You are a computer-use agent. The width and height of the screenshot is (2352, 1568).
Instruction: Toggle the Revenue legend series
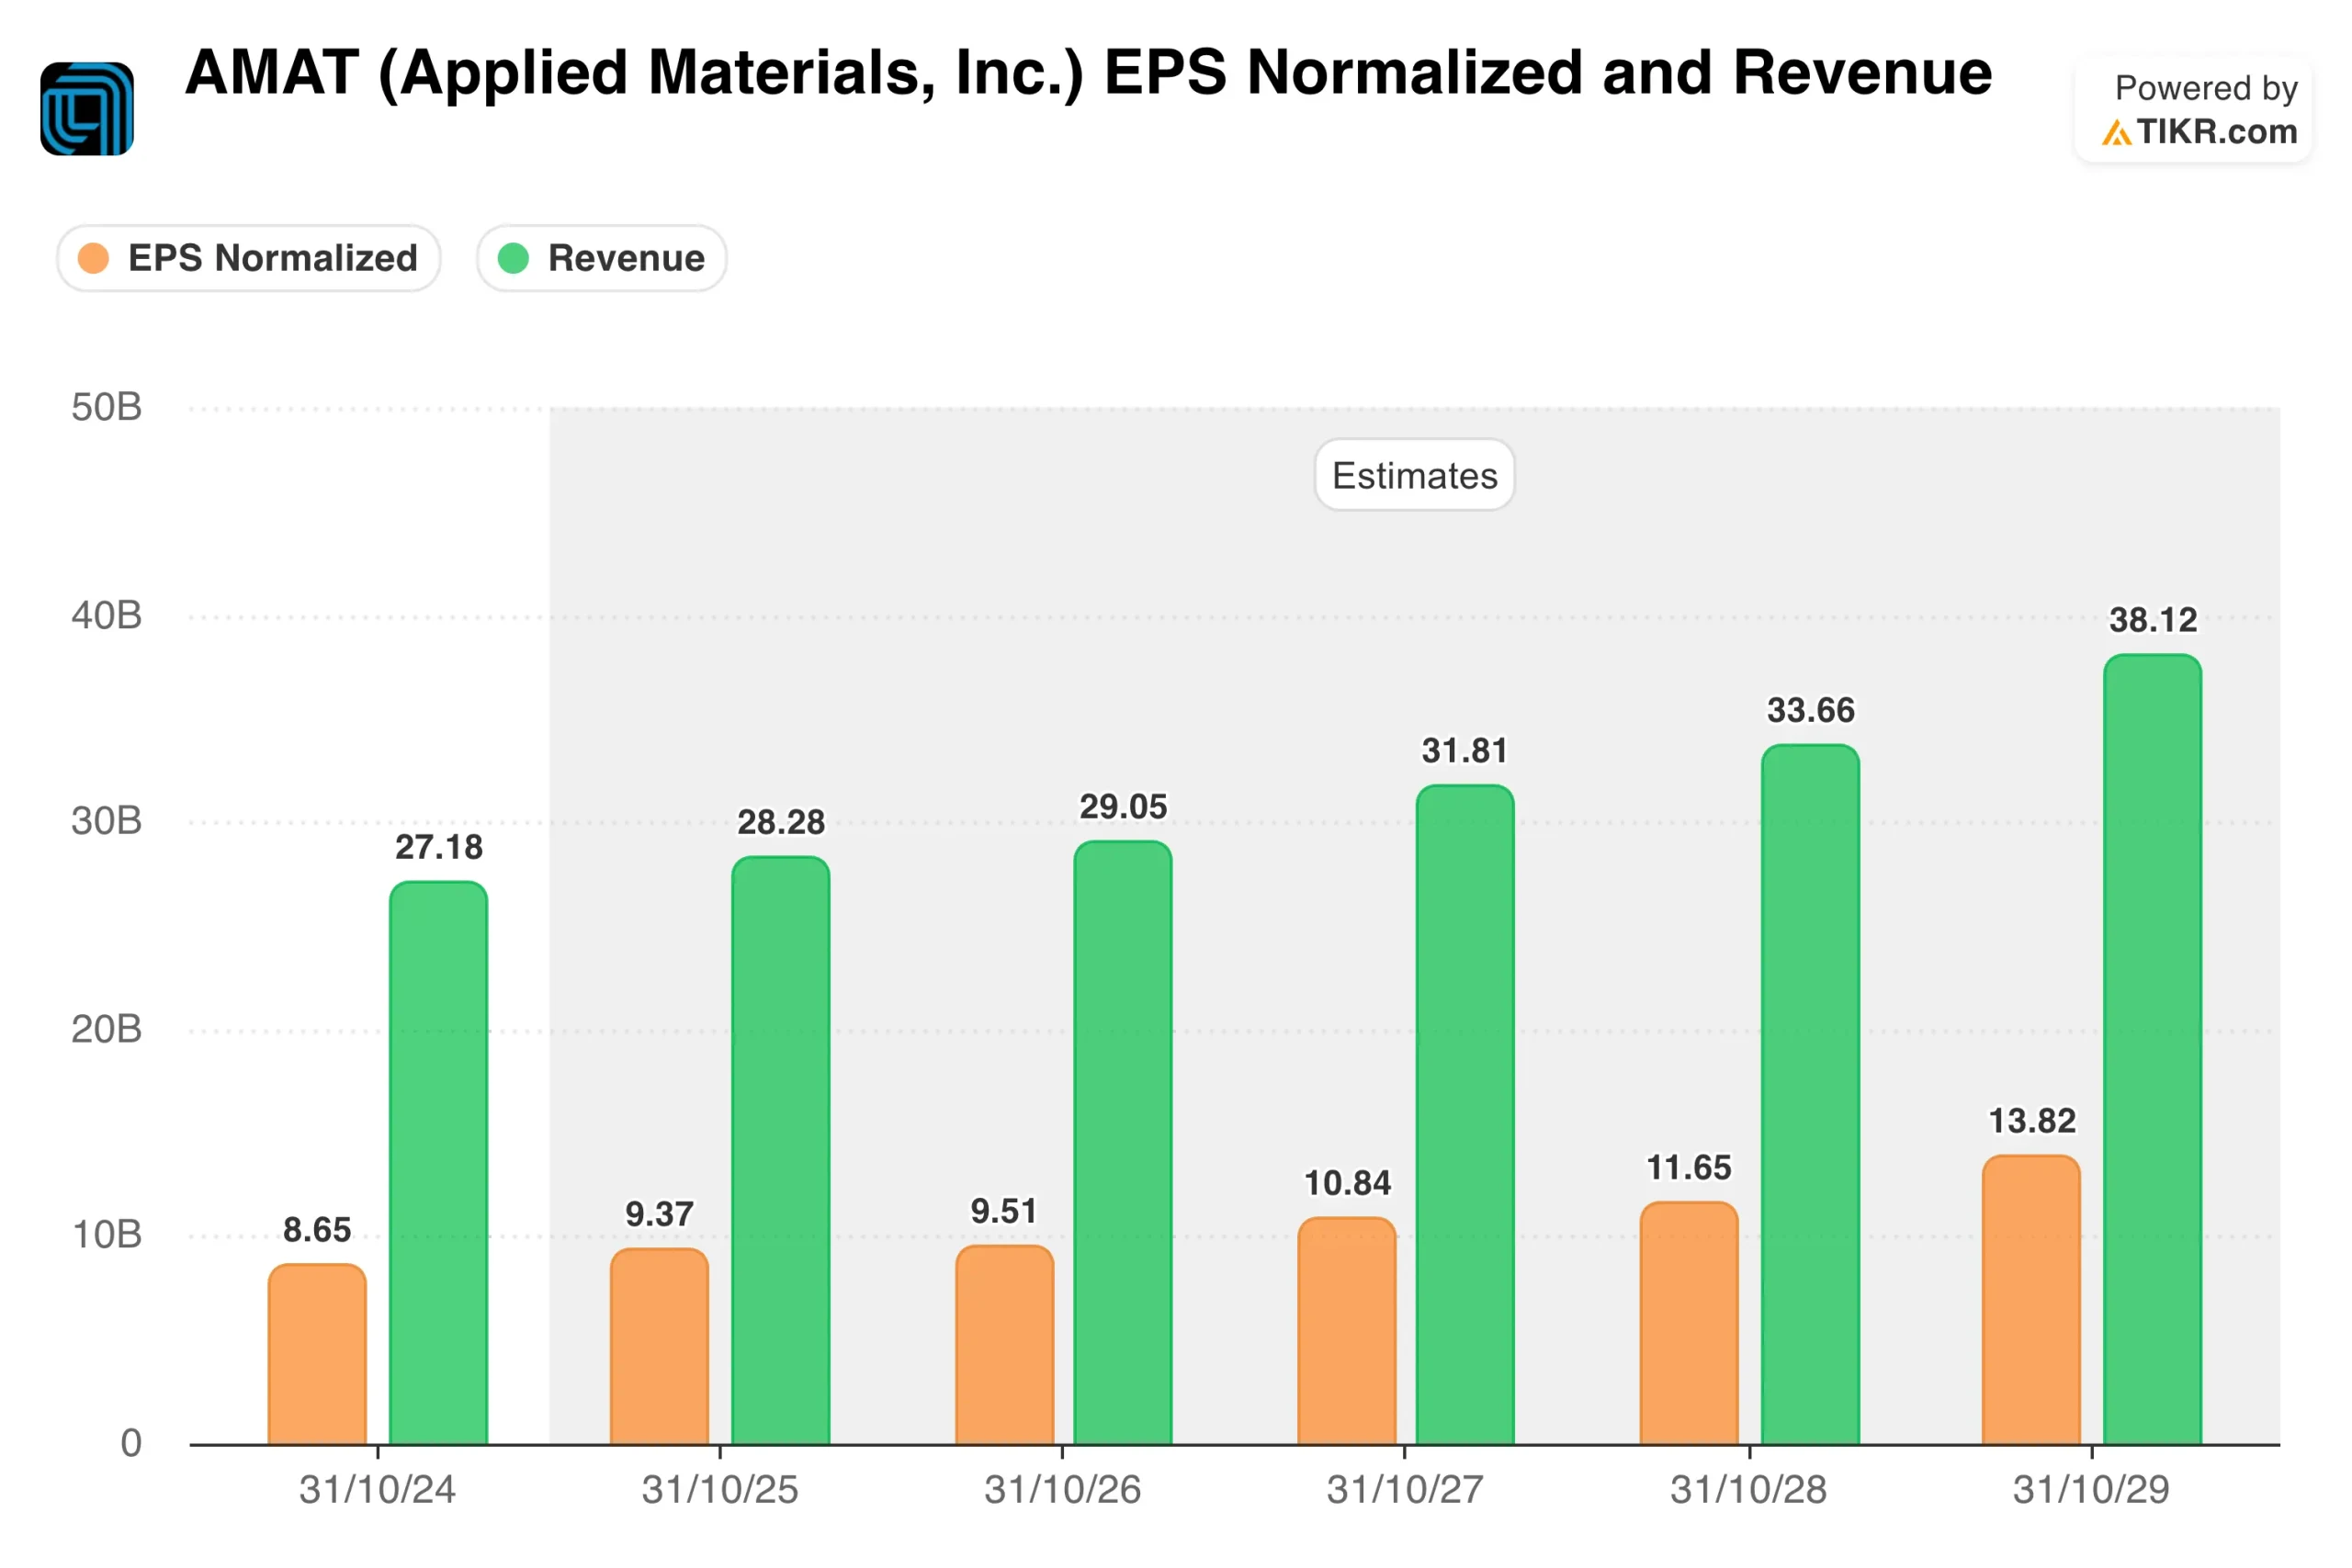602,258
